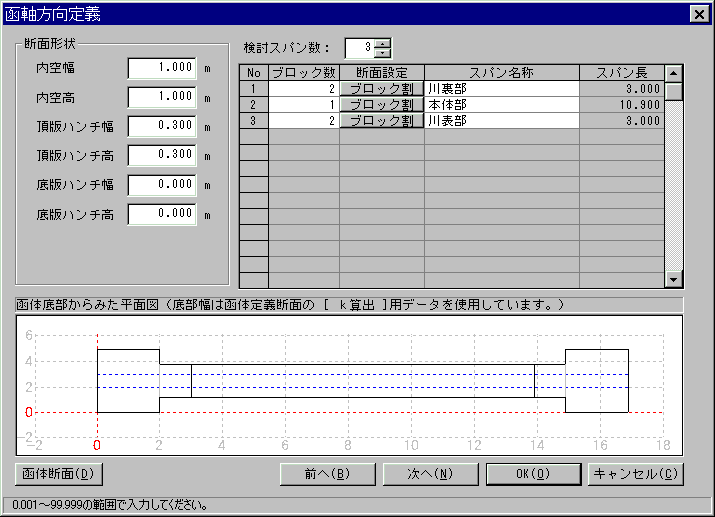
Task: Open ブロック割 for the 川裏部 span
Action: 382,88
